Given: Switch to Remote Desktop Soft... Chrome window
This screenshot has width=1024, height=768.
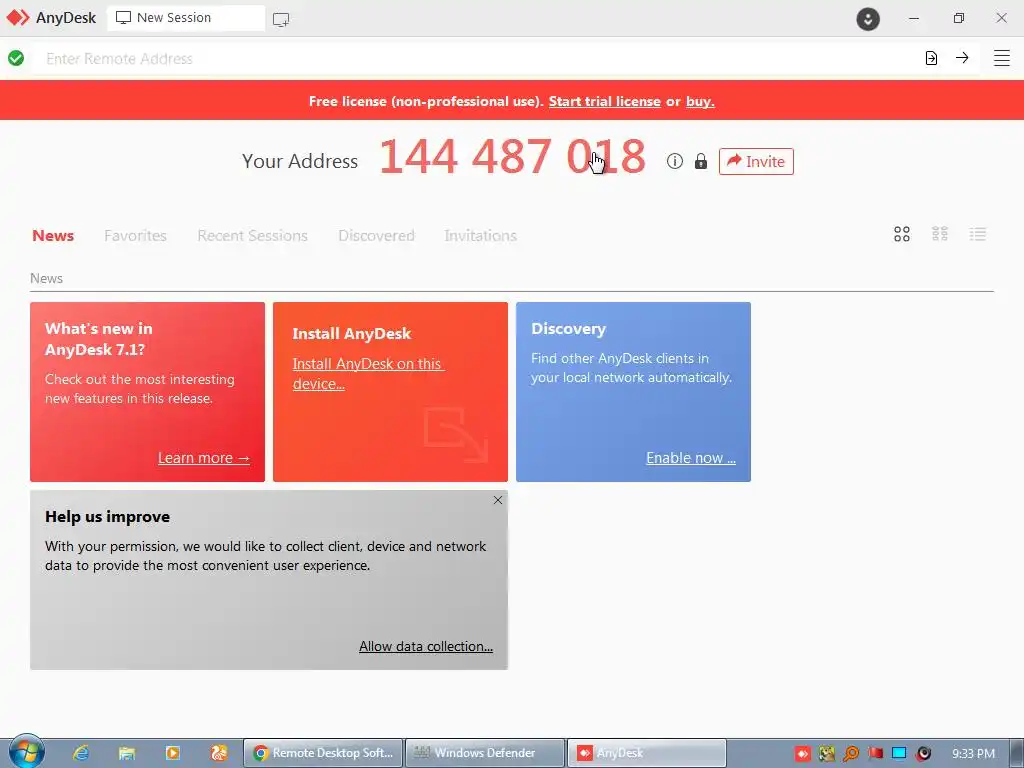Looking at the screenshot, I should coord(323,753).
